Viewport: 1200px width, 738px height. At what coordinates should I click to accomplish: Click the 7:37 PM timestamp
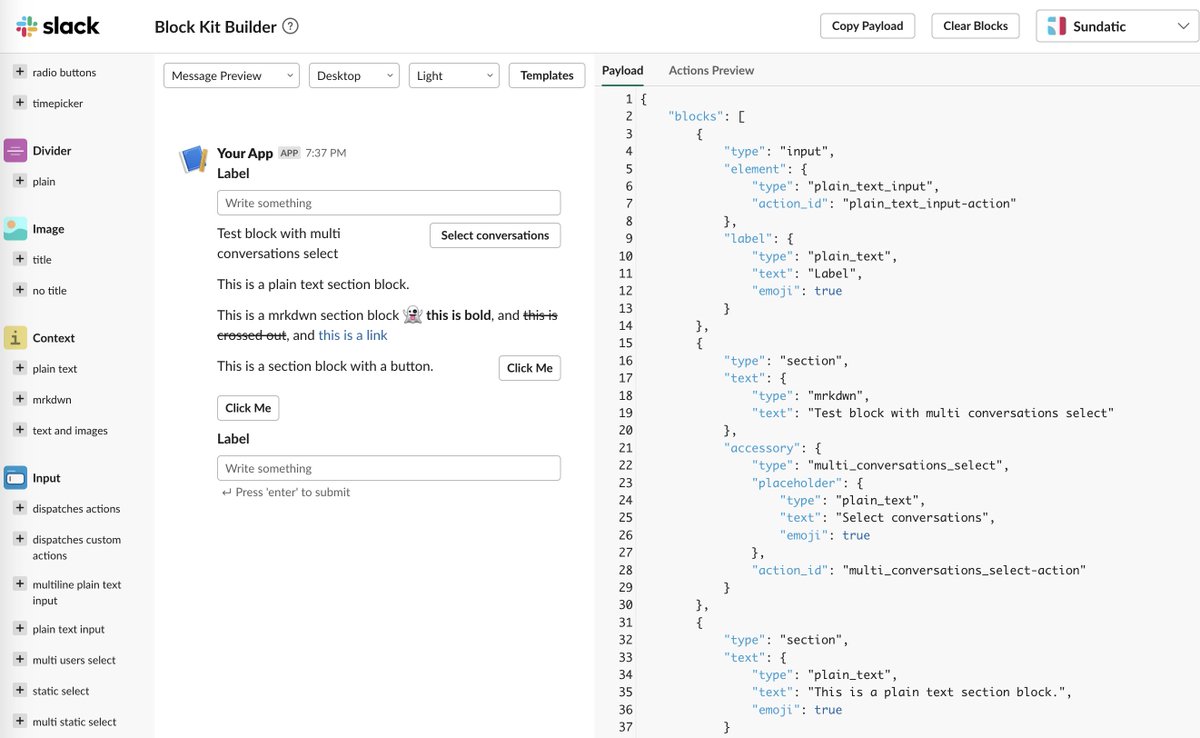point(326,153)
